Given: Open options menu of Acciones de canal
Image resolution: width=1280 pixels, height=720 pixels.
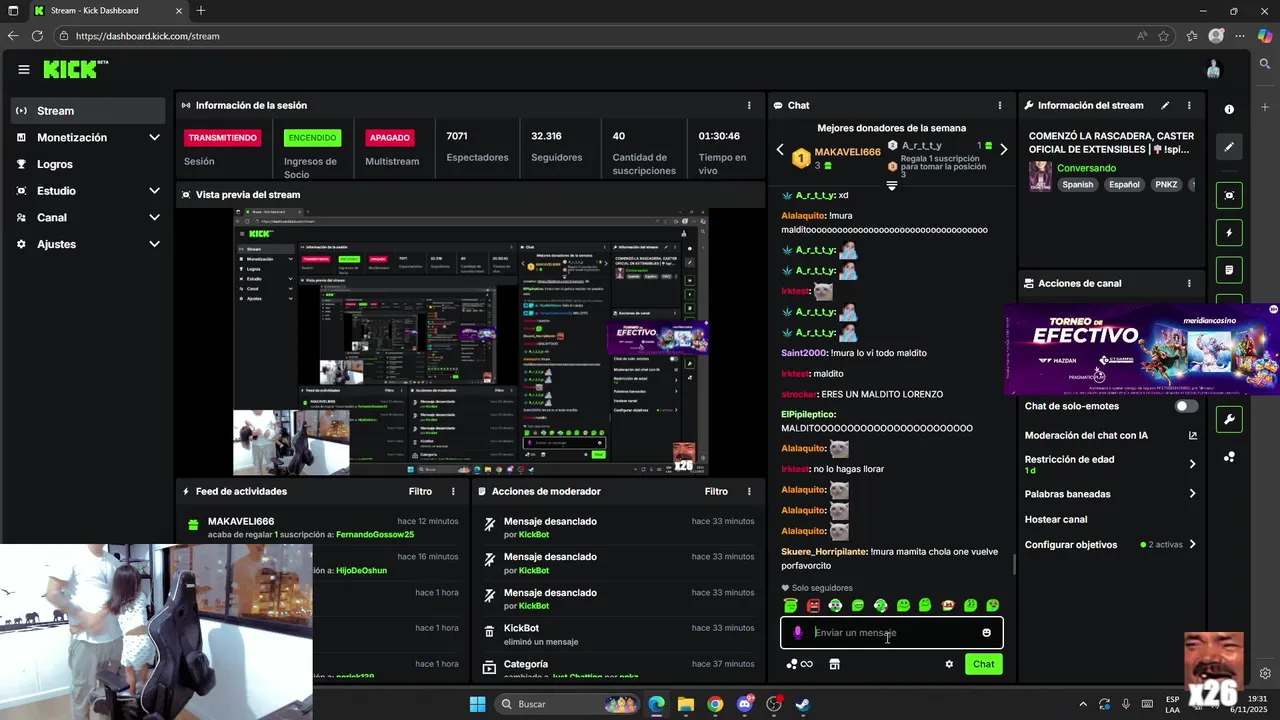Looking at the screenshot, I should pyautogui.click(x=1189, y=284).
